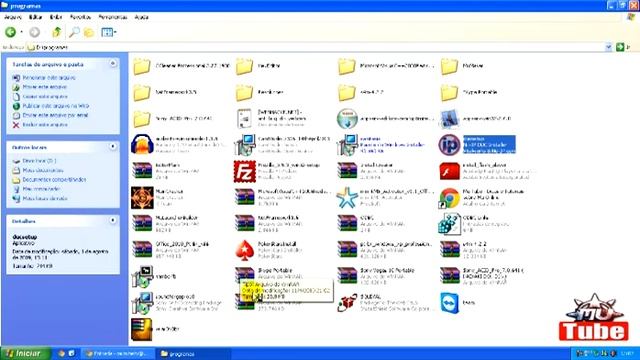Select the blue dice file icon
This screenshot has height=360, width=640.
(x=449, y=224)
